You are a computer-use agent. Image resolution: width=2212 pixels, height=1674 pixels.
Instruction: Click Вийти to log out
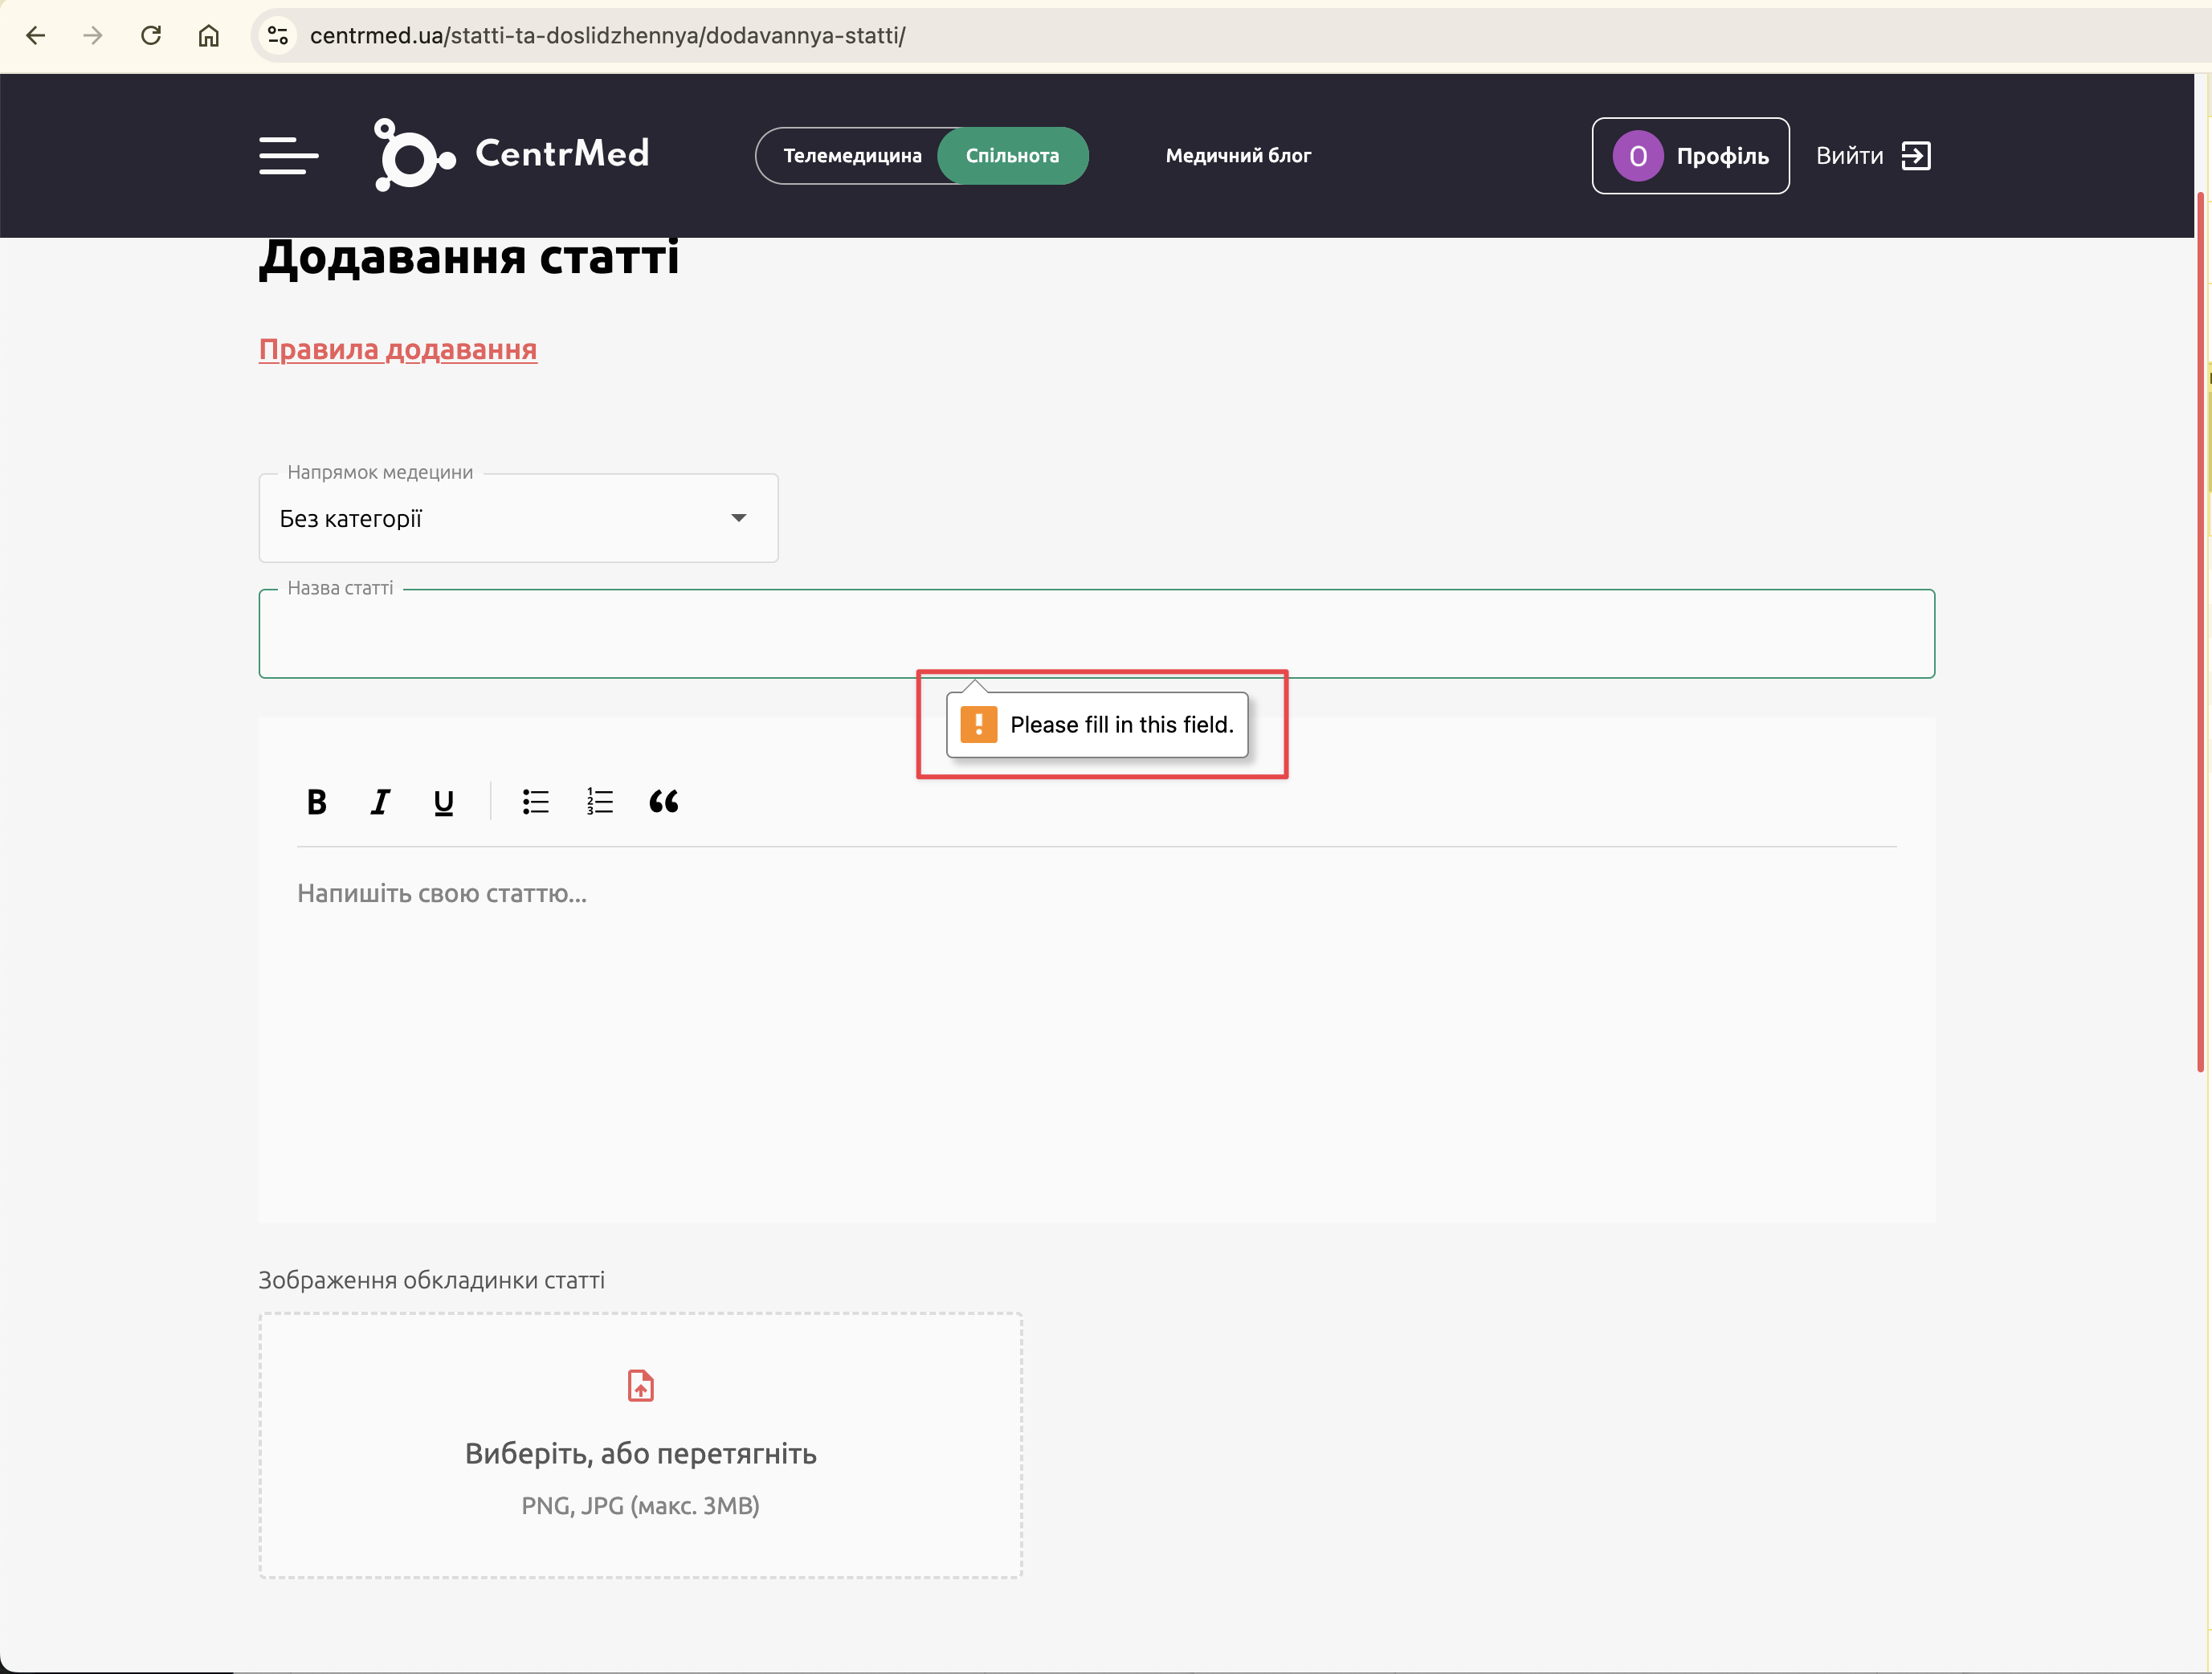click(x=1872, y=156)
